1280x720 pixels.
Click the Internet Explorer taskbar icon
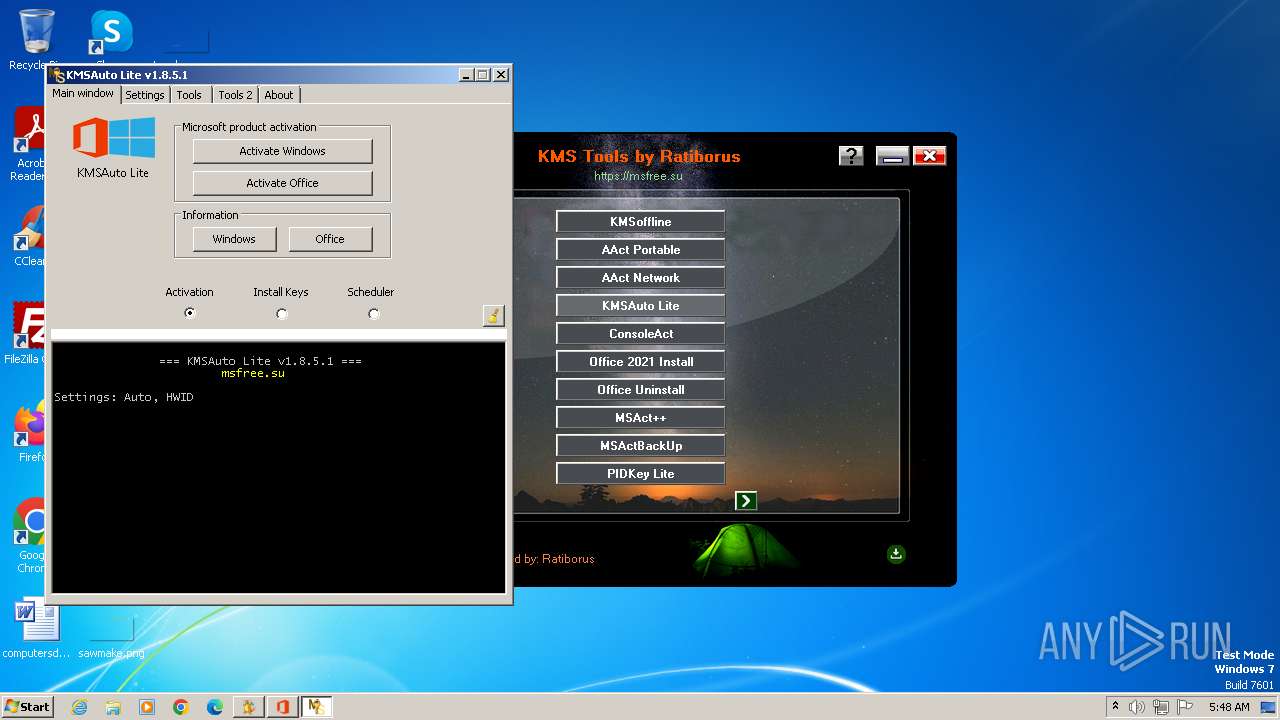[79, 707]
